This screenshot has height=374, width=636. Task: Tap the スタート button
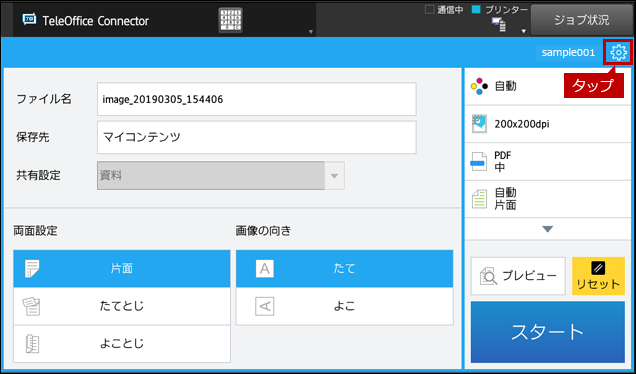(548, 332)
